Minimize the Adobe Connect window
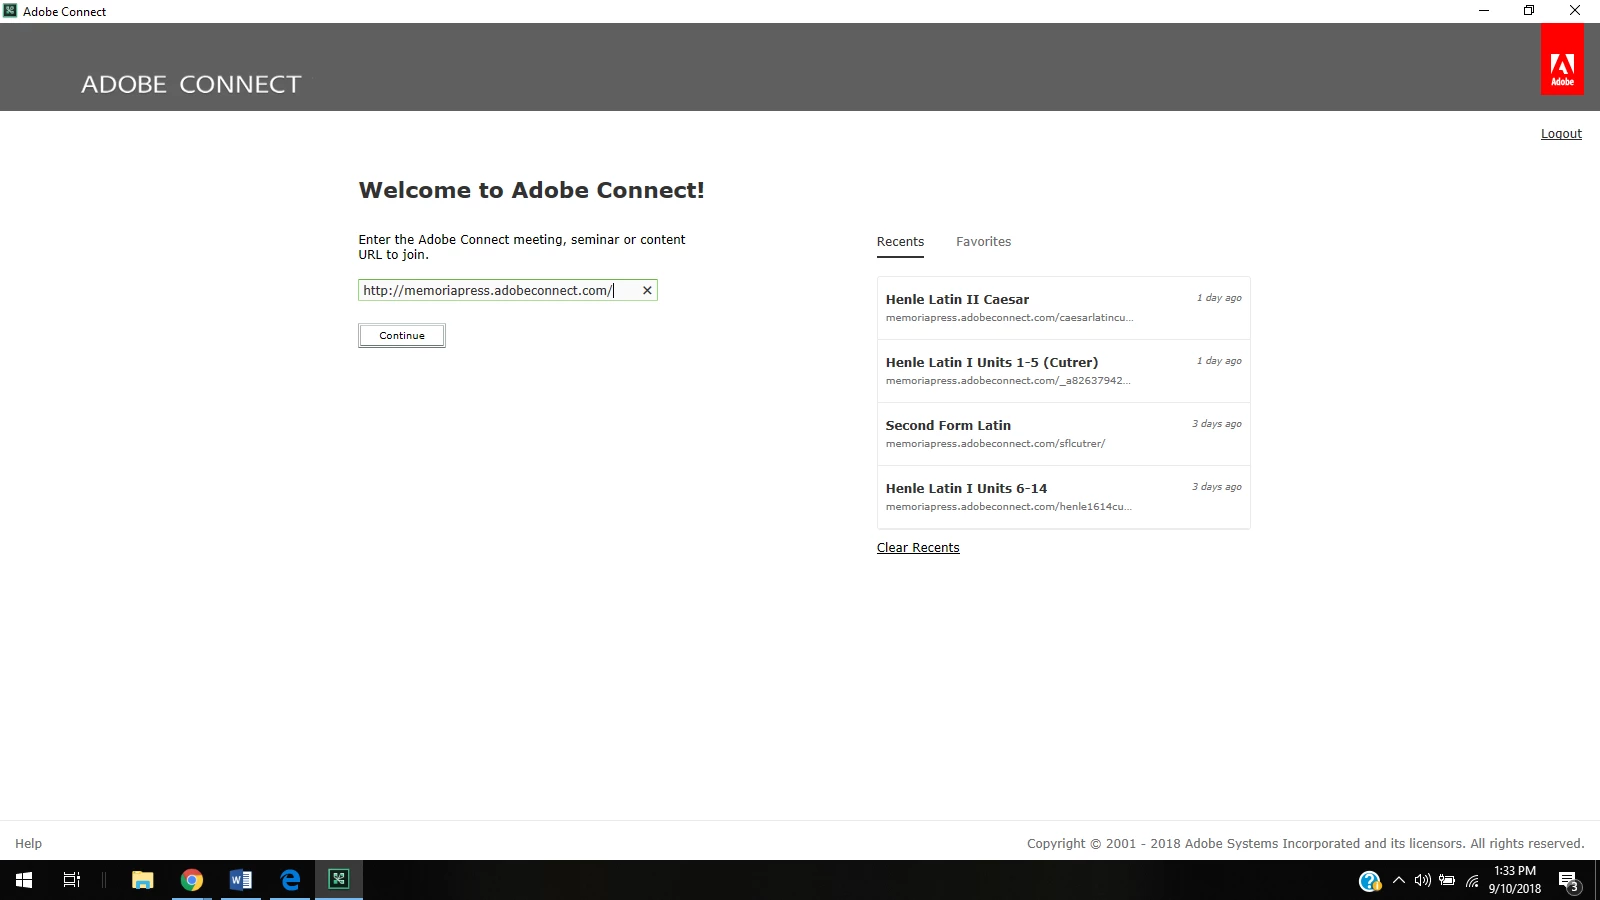This screenshot has height=900, width=1600. click(1484, 11)
